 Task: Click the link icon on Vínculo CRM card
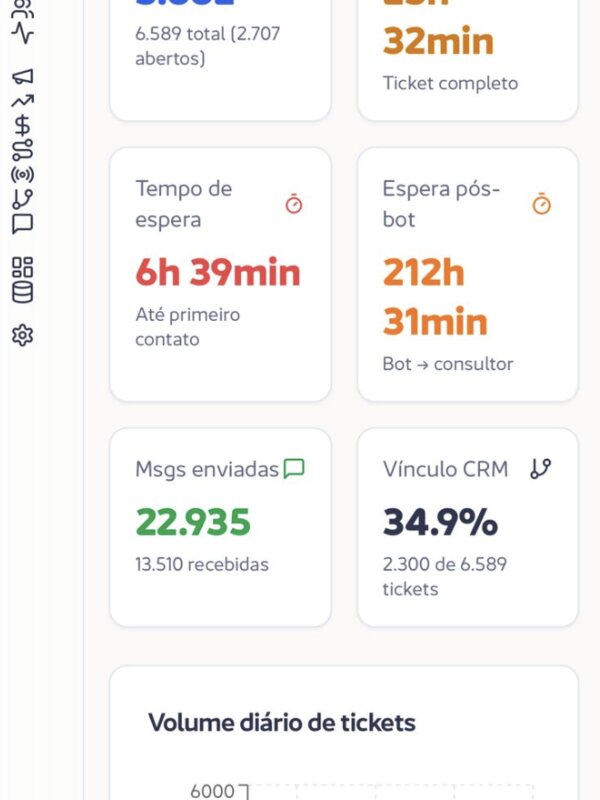point(538,466)
